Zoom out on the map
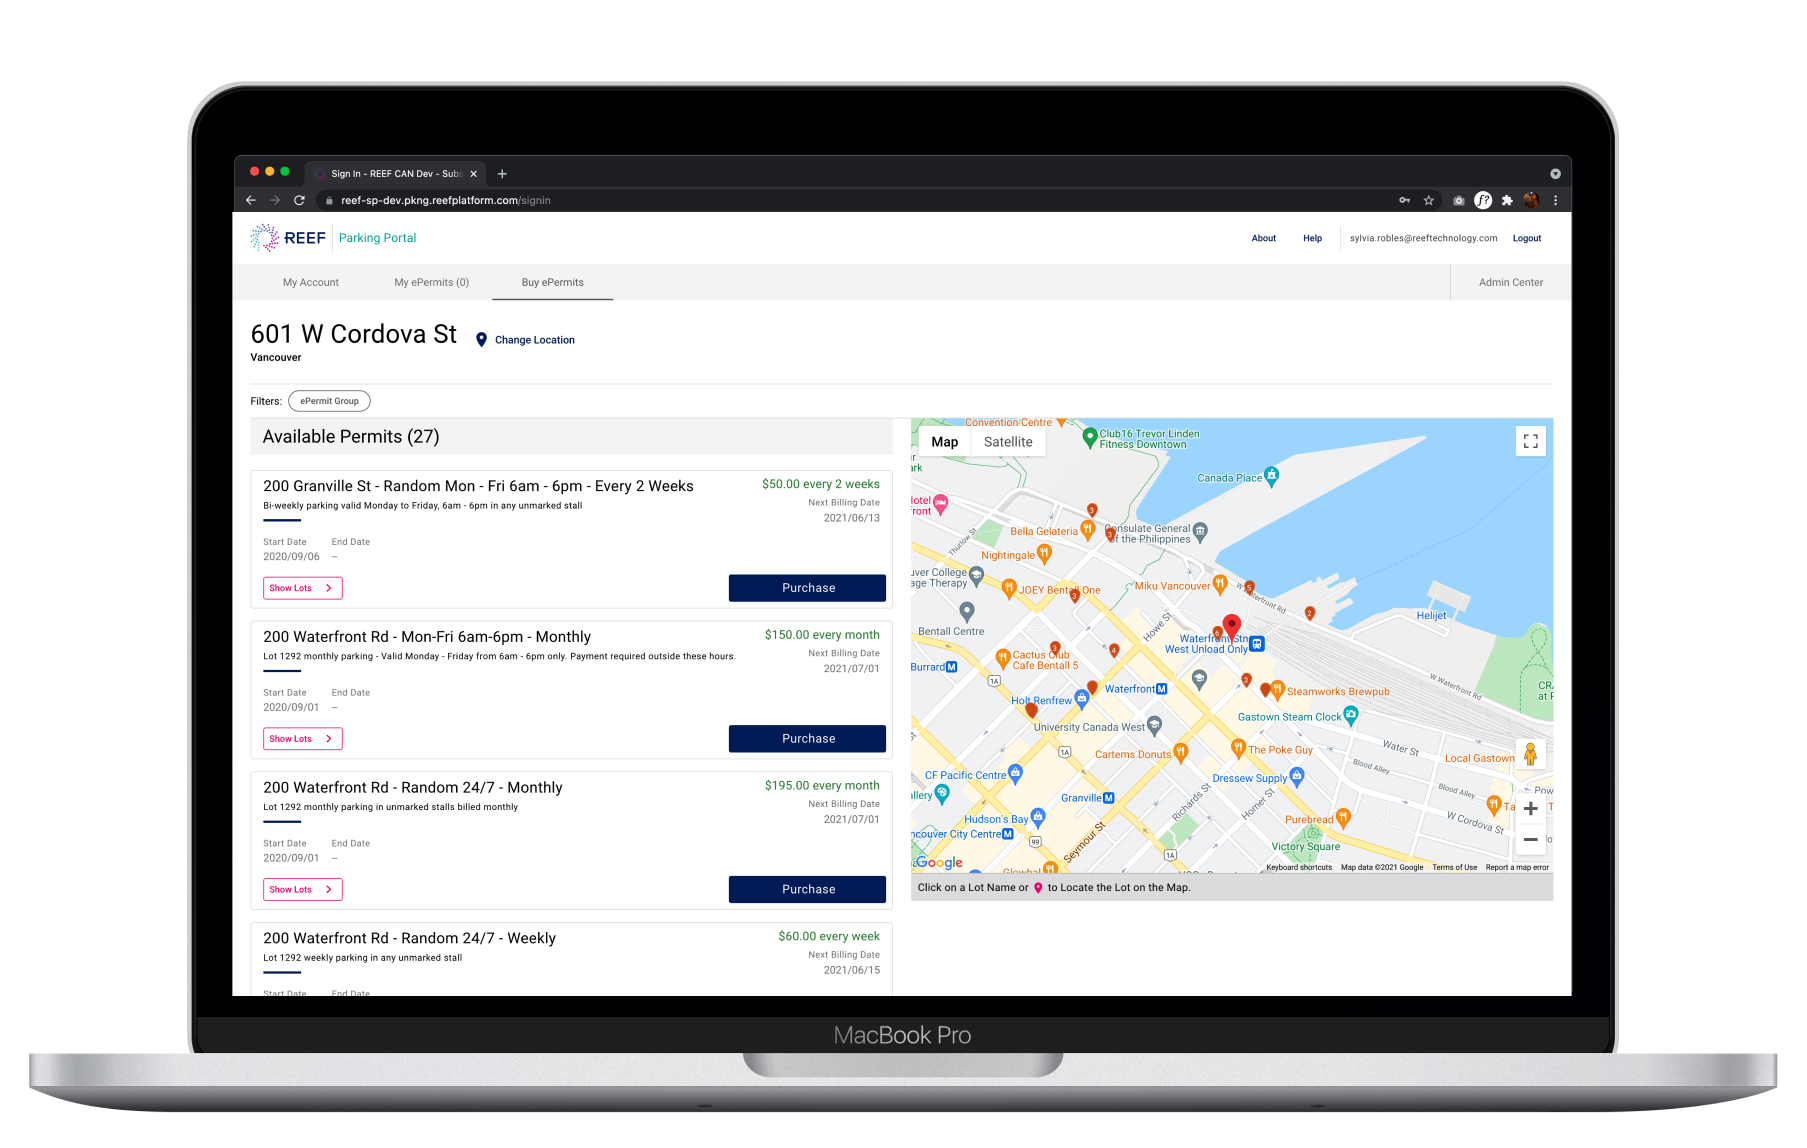 1530,840
